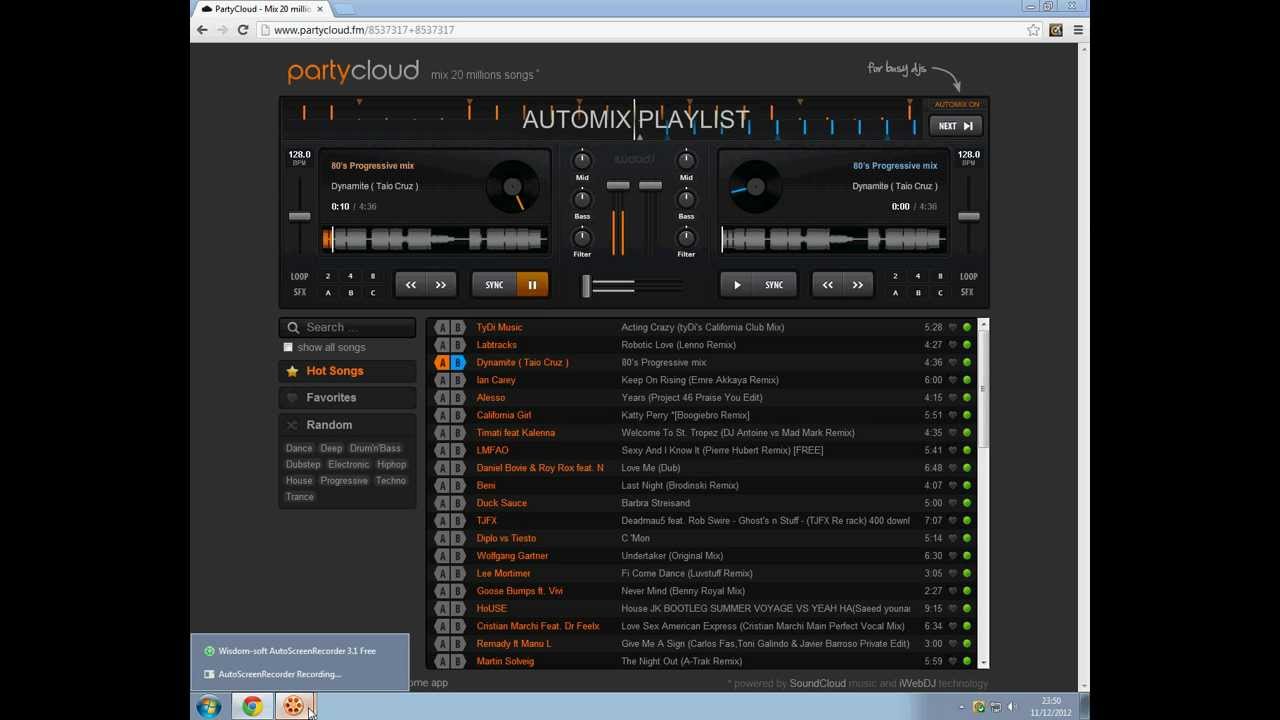The width and height of the screenshot is (1280, 720).
Task: Open the SoundCloud link
Action: (x=818, y=683)
